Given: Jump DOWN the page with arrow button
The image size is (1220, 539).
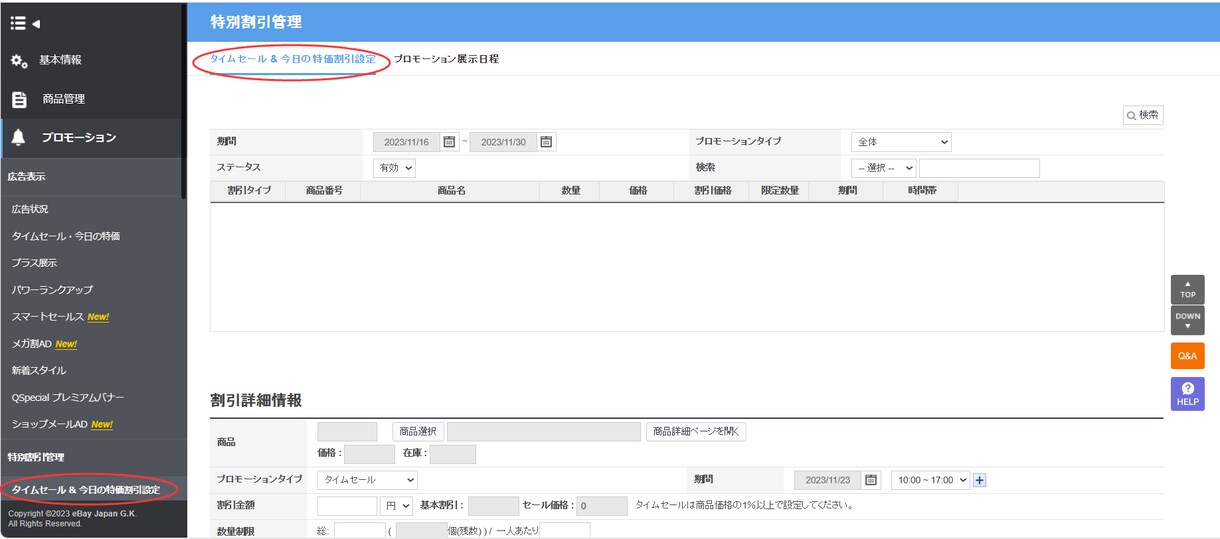Looking at the screenshot, I should [x=1187, y=321].
